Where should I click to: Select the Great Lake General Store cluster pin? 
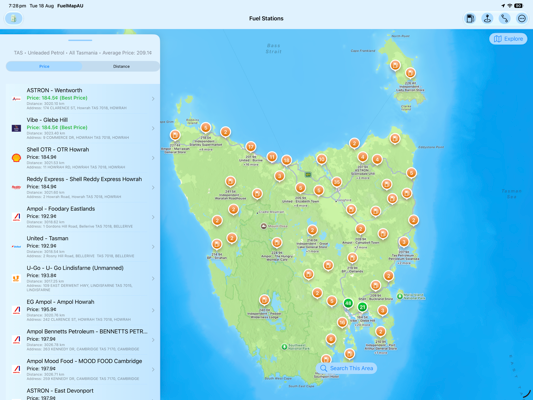312,230
